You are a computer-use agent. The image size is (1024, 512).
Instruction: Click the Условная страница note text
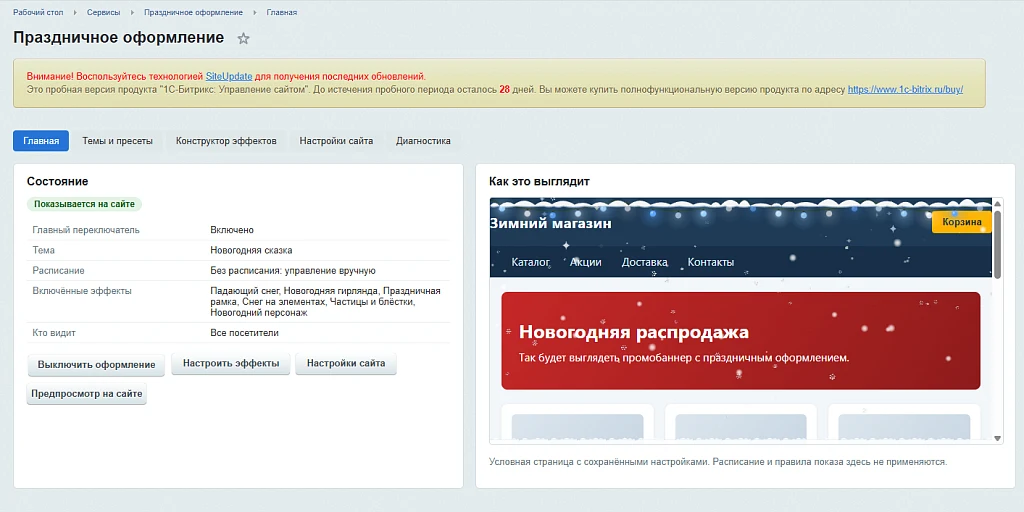point(718,462)
